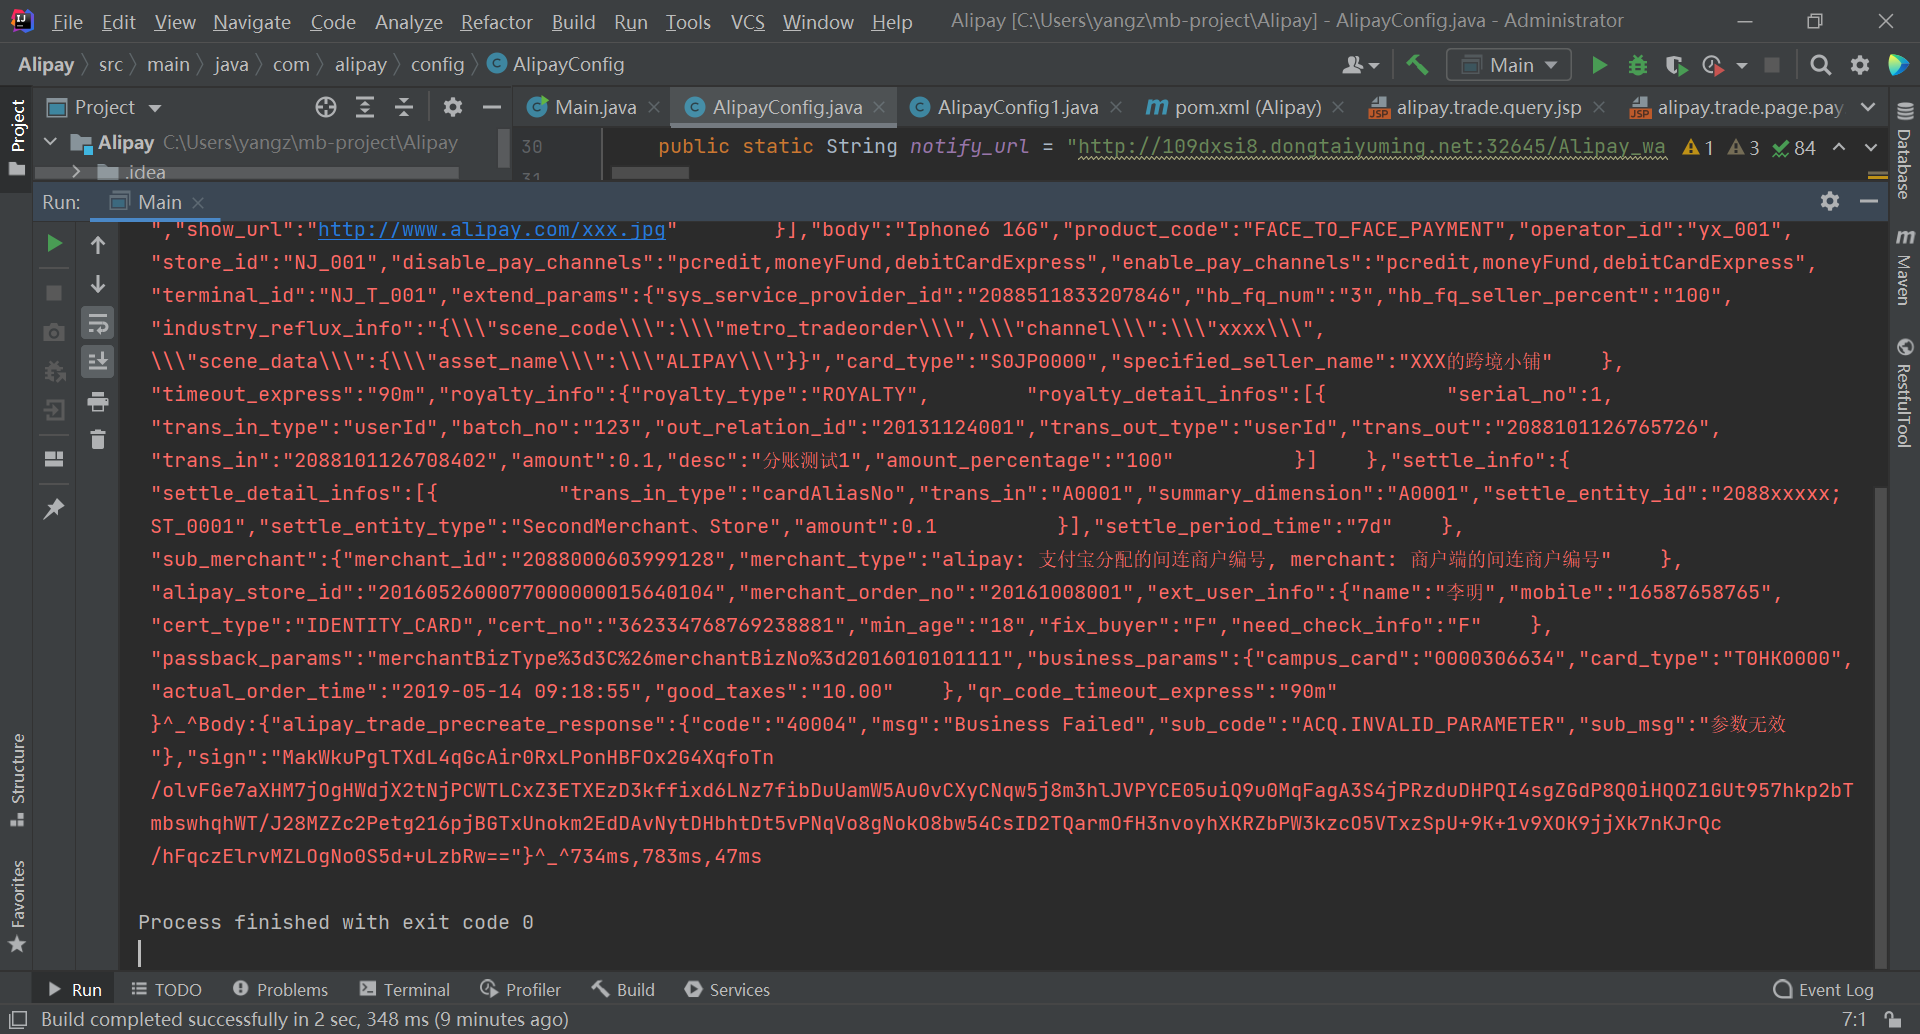
Task: Open the alipay.com/xxx.jpg link in console
Action: pyautogui.click(x=492, y=229)
